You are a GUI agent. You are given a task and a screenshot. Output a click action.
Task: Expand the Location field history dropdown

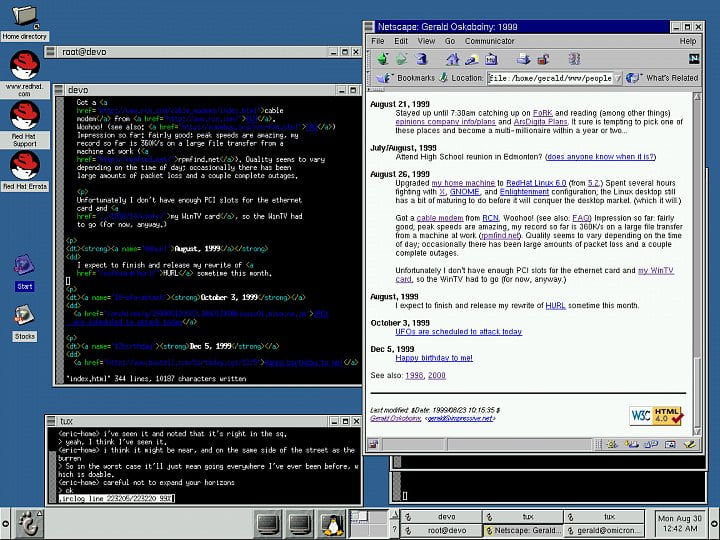[618, 78]
